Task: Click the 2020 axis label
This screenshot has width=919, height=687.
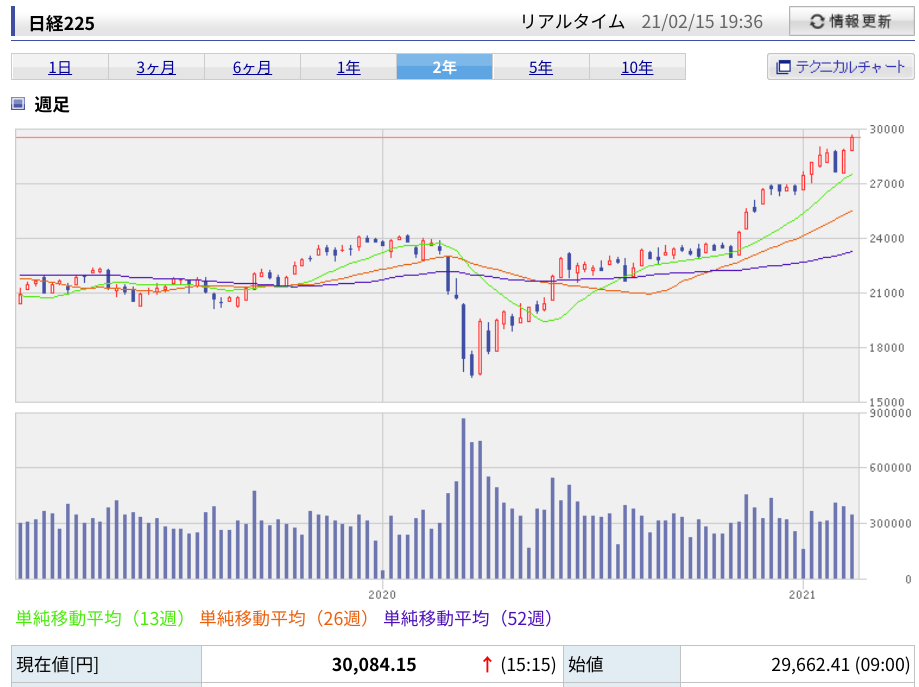Action: pos(382,595)
